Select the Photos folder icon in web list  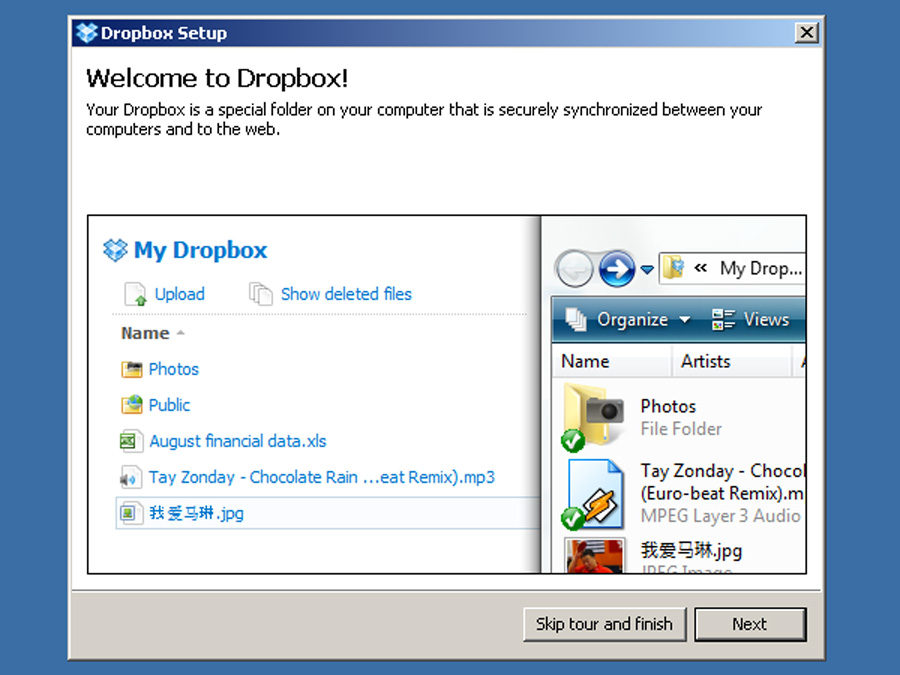(131, 369)
